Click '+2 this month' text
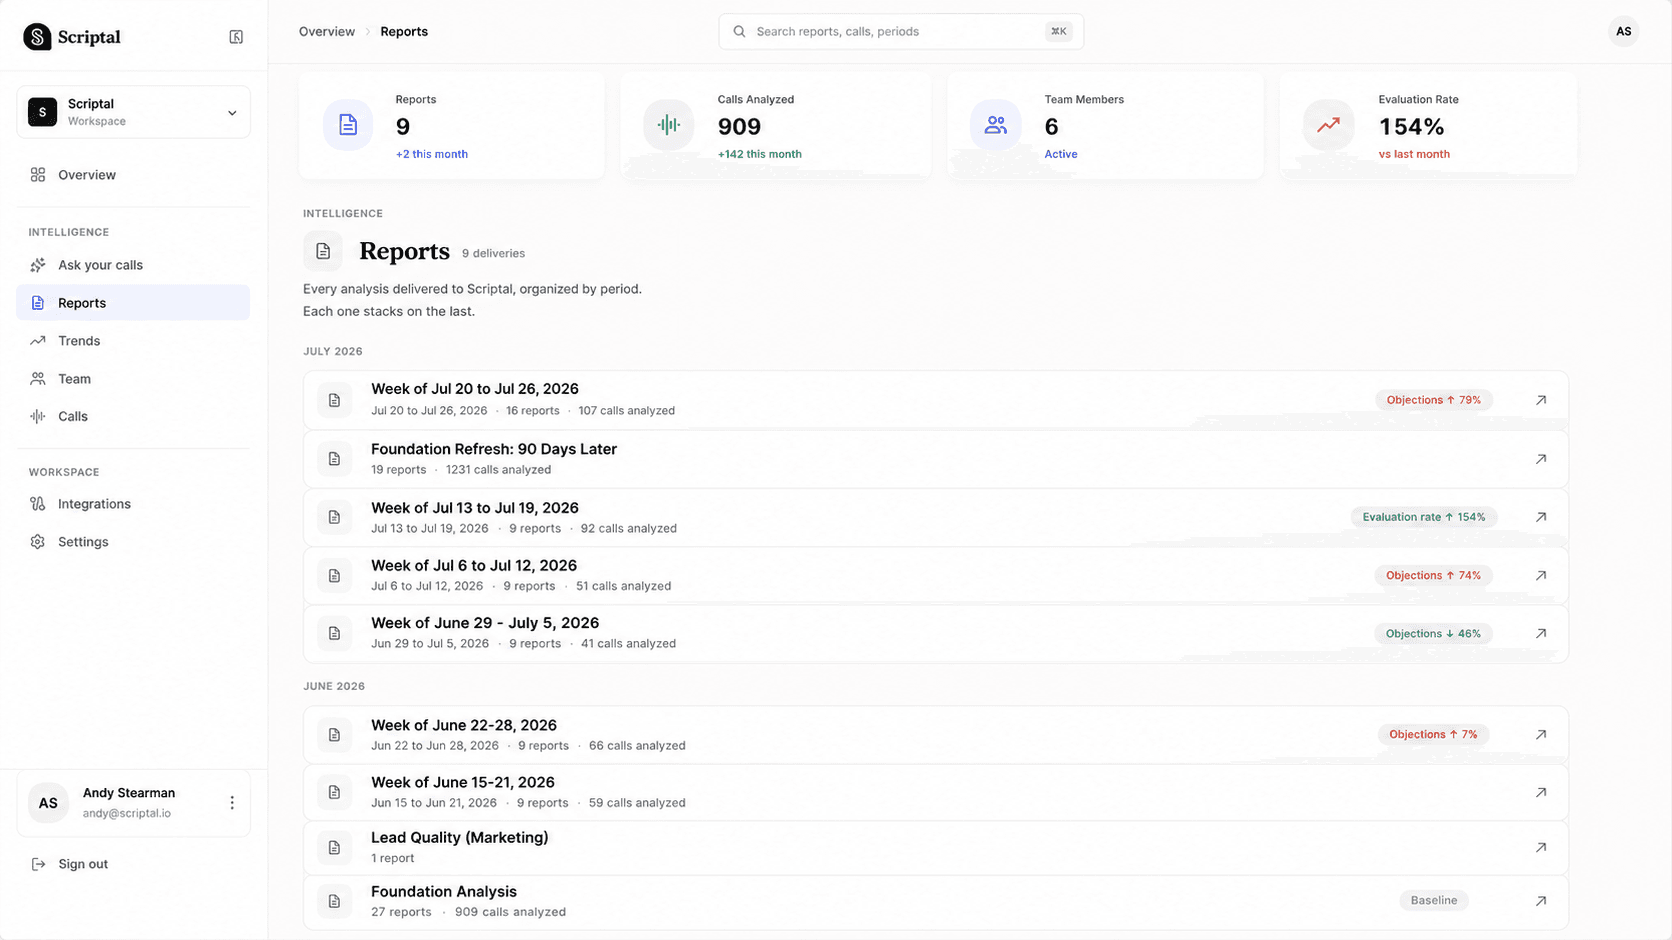This screenshot has height=940, width=1672. (x=432, y=154)
